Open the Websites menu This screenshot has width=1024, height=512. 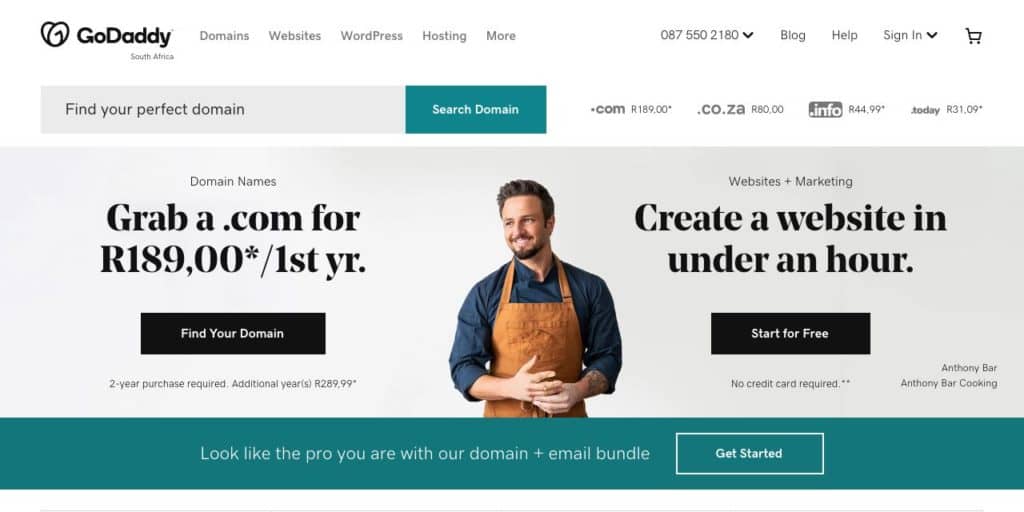coord(295,36)
